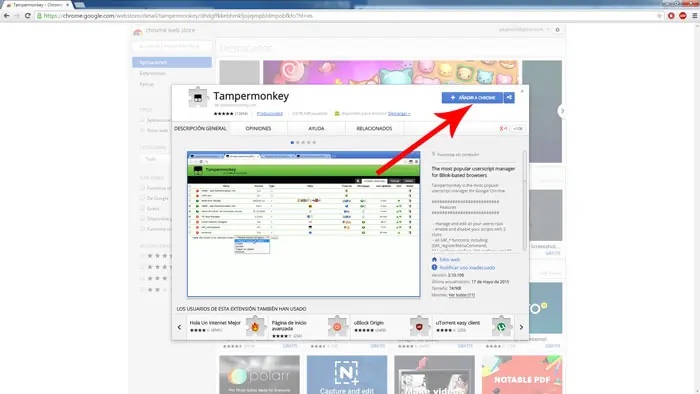This screenshot has height=394, width=700.
Task: Click the Página de inicio avanzada puzzle icon
Action: tap(337, 327)
